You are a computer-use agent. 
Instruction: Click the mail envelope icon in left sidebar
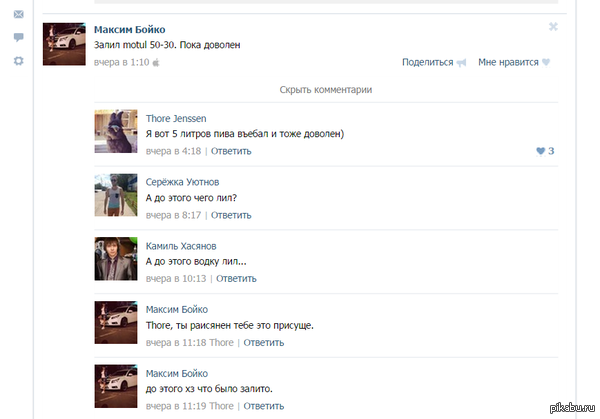pos(18,14)
